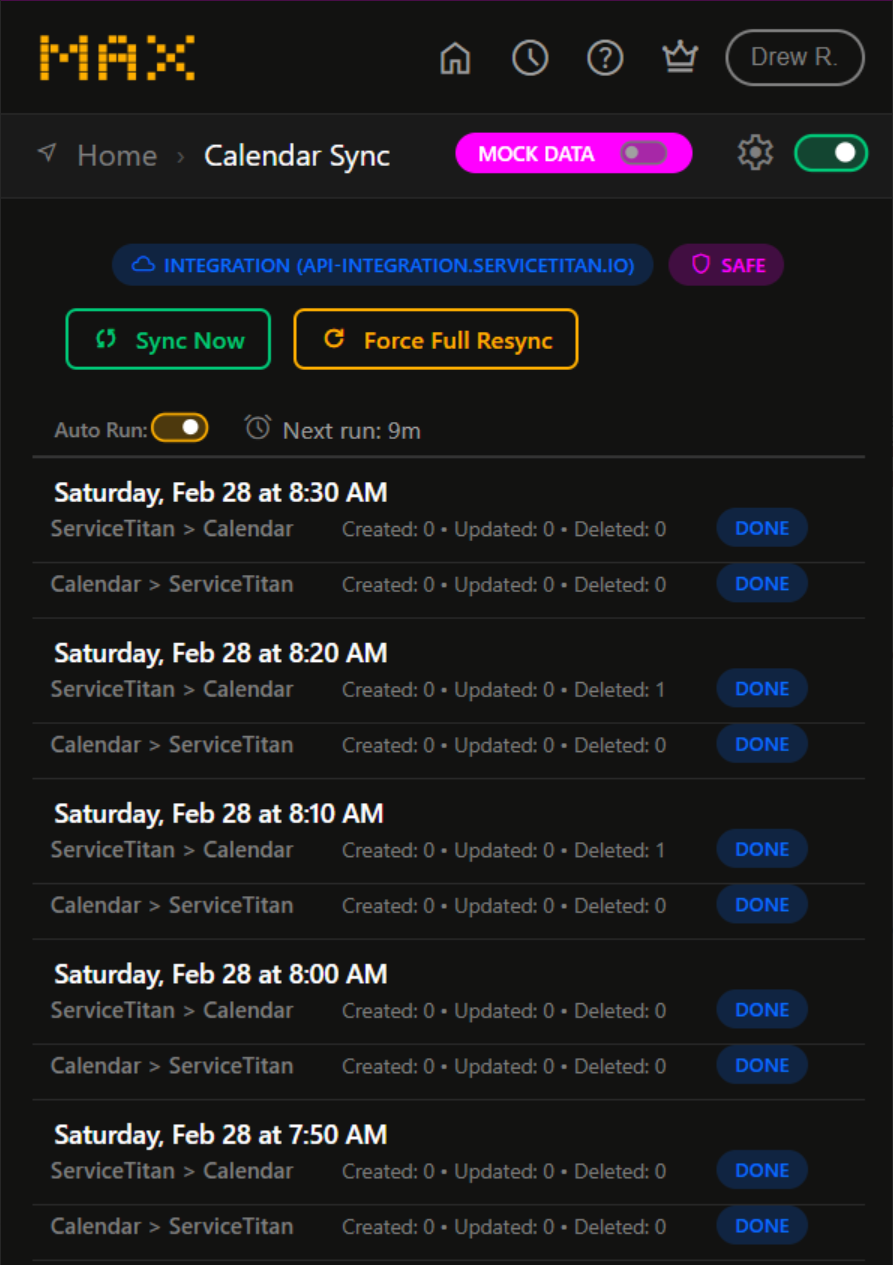Viewport: 893px width, 1265px height.
Task: Open the Home icon in the top navigation
Action: pos(455,60)
